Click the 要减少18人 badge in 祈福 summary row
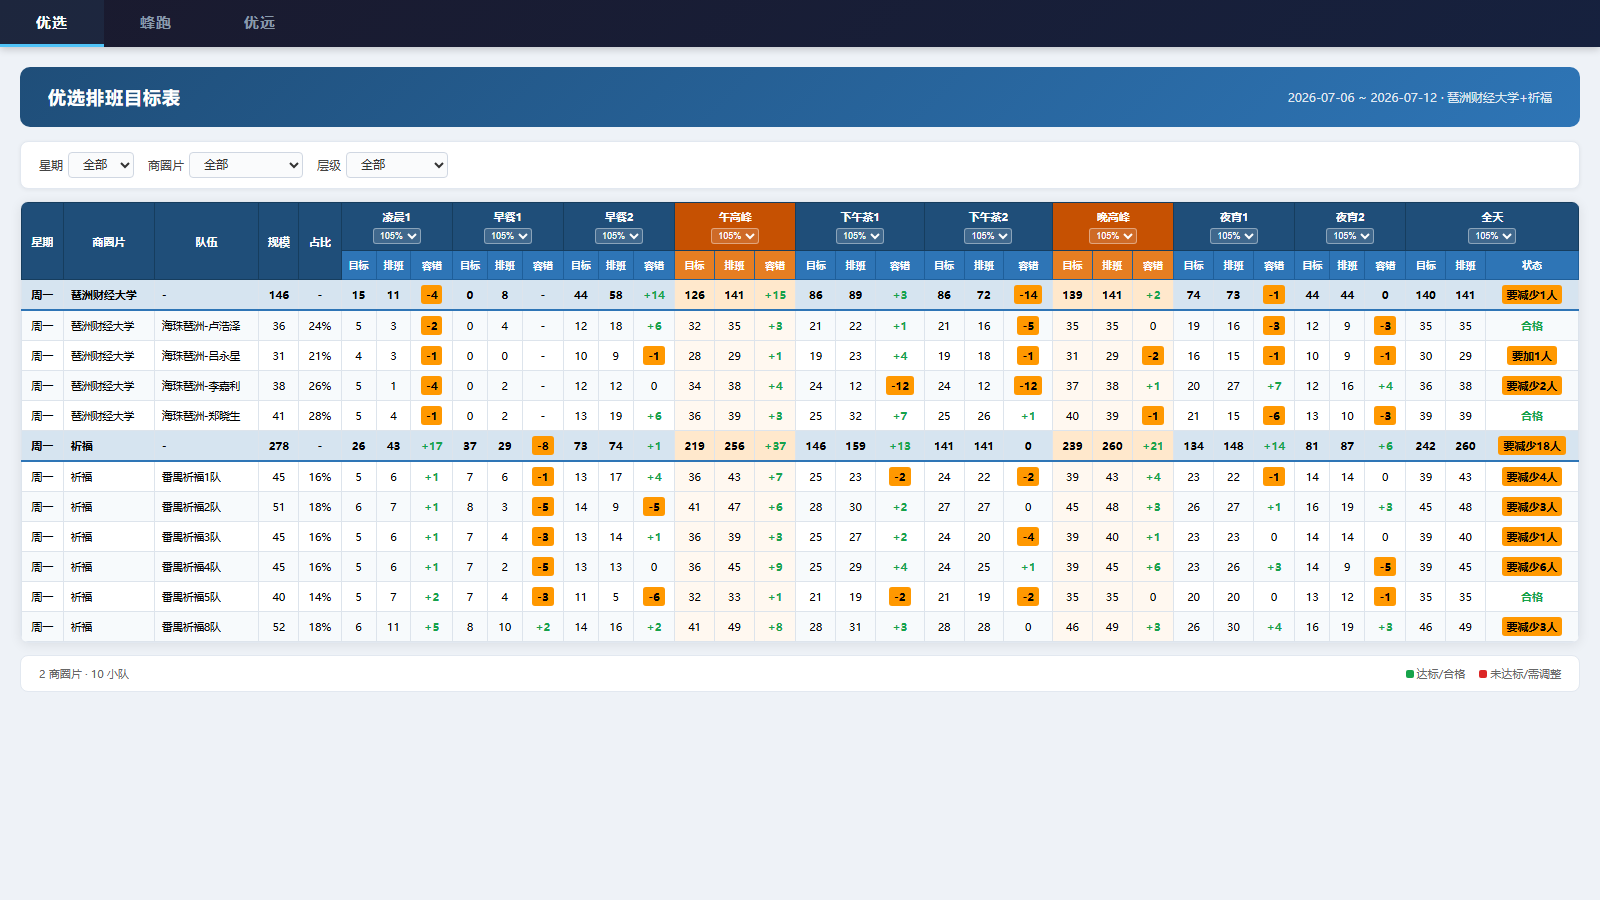The height and width of the screenshot is (900, 1600). click(x=1532, y=446)
